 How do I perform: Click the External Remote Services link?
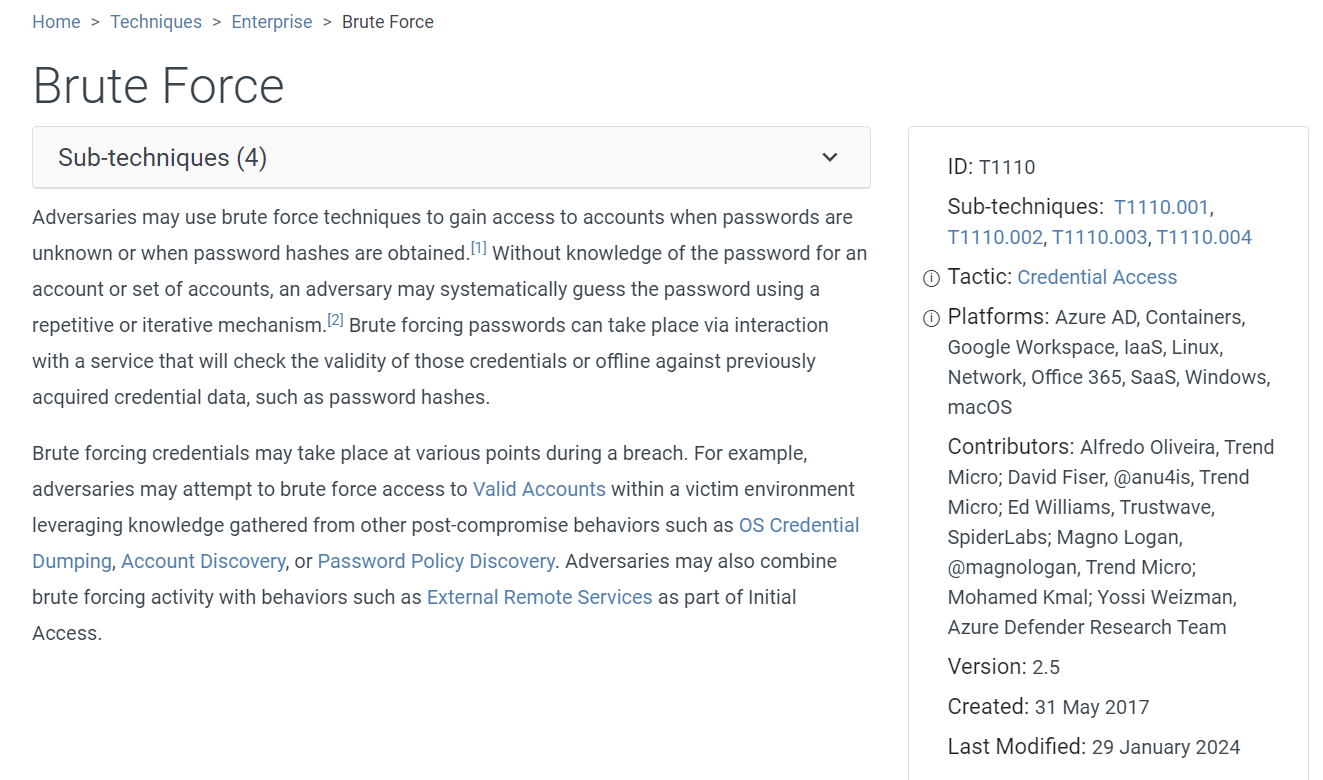[x=539, y=597]
